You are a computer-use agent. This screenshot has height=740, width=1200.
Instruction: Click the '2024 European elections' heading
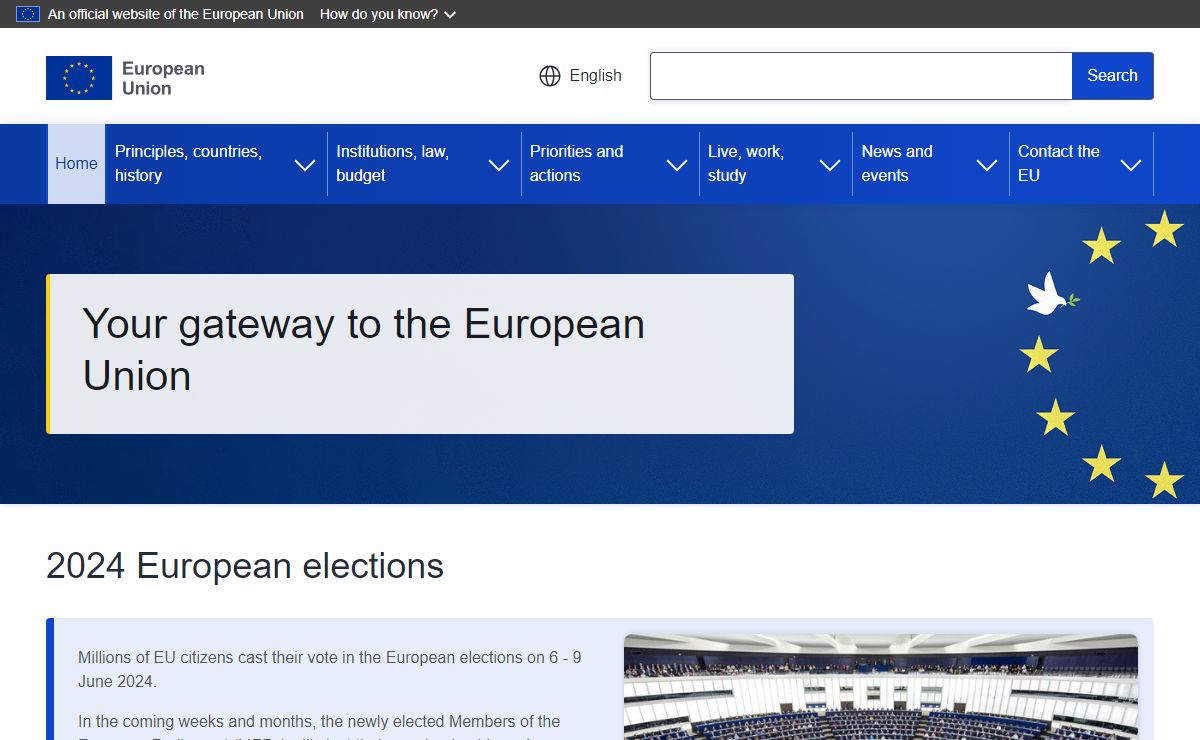coord(245,566)
